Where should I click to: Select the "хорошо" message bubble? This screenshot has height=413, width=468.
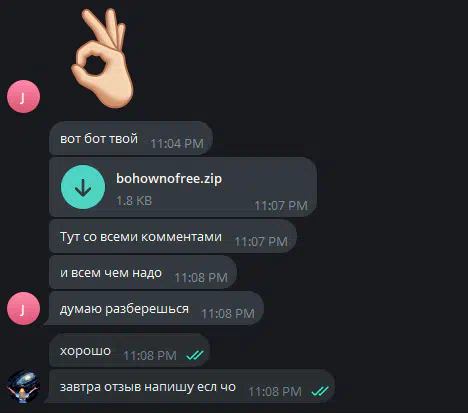click(129, 350)
